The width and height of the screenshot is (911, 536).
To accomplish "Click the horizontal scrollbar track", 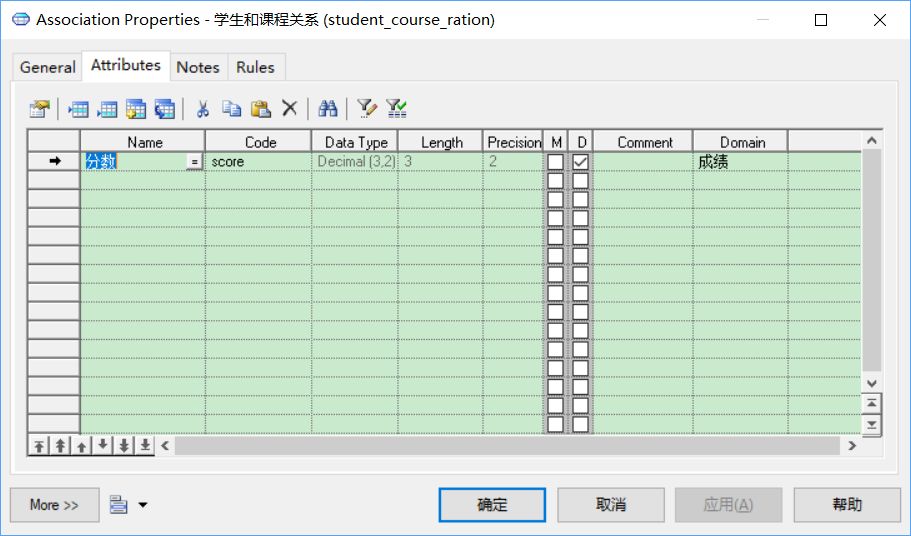I will pos(508,446).
